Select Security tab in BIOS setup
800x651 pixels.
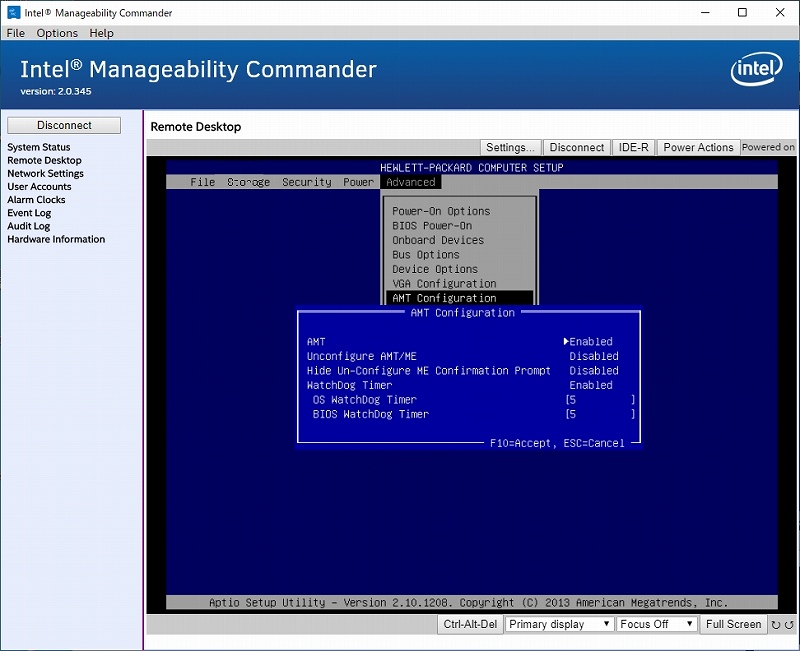307,182
